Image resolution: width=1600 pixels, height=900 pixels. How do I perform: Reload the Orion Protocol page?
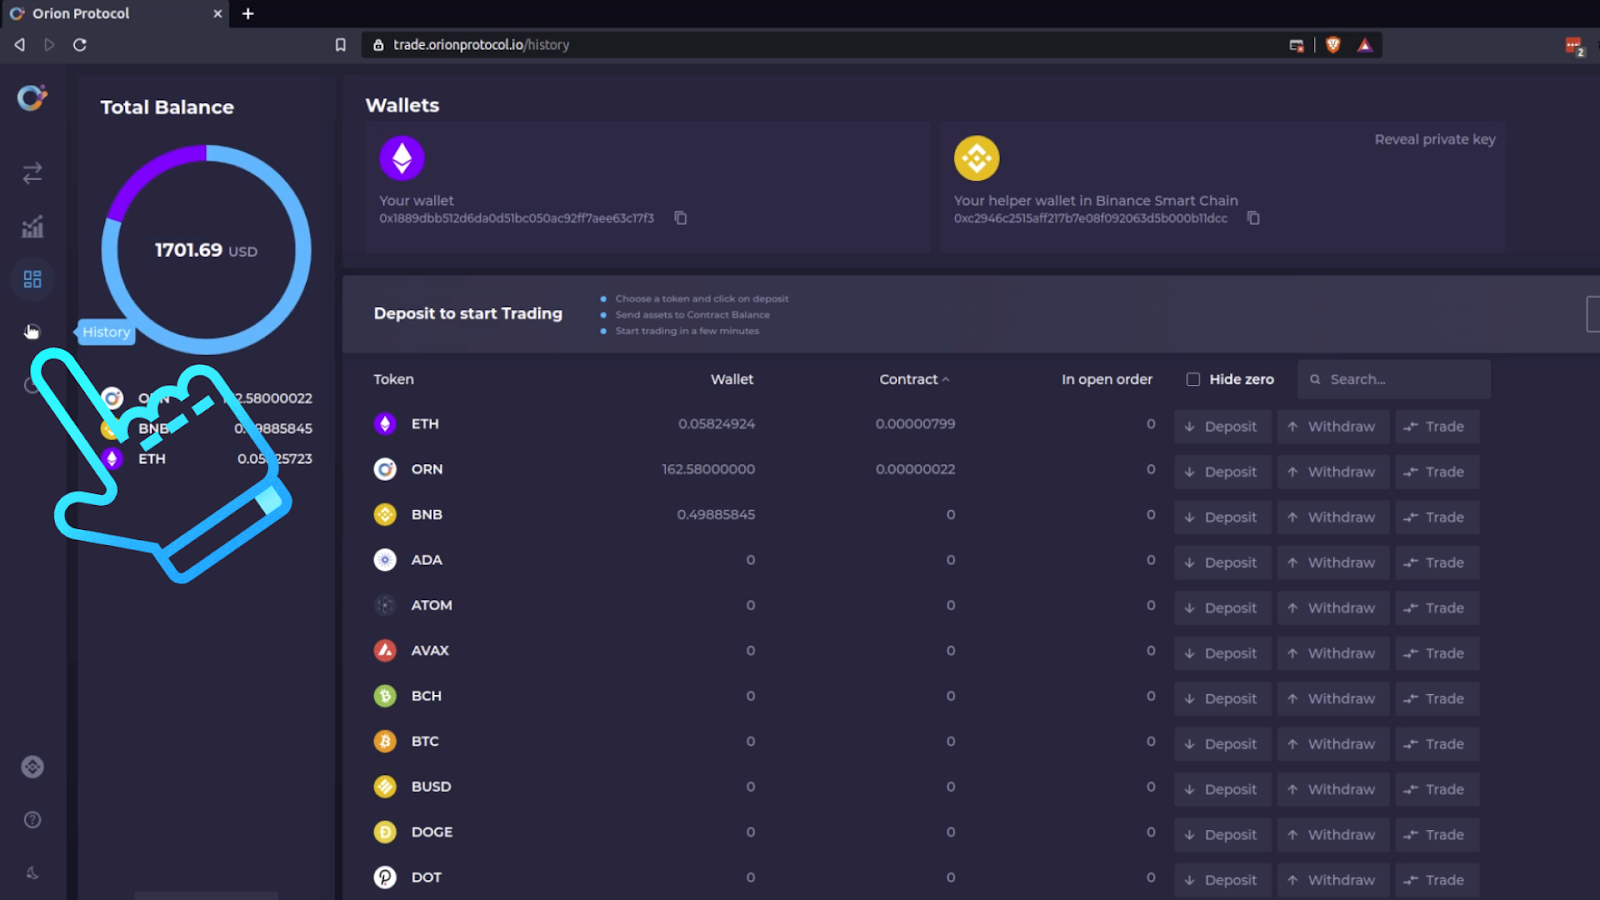coord(80,45)
